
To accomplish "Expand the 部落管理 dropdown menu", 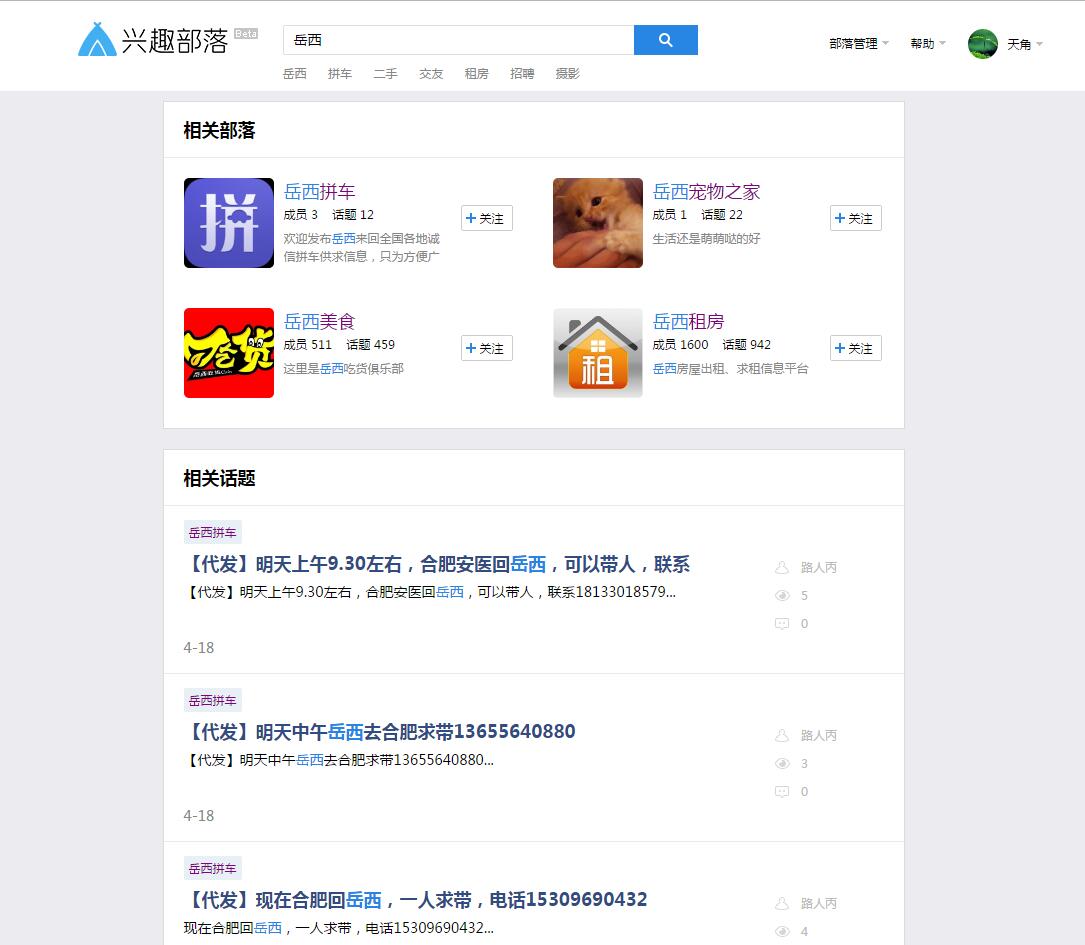I will pos(859,44).
